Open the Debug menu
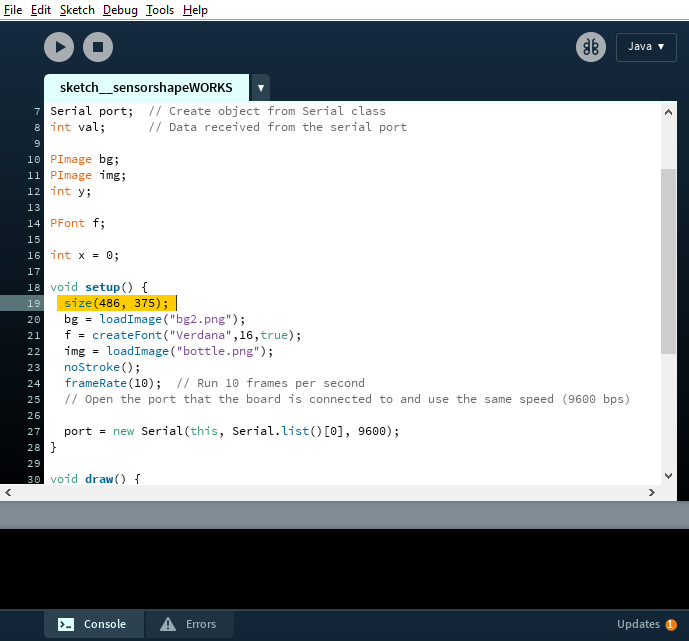Screen dimensions: 689x641 click(x=120, y=10)
